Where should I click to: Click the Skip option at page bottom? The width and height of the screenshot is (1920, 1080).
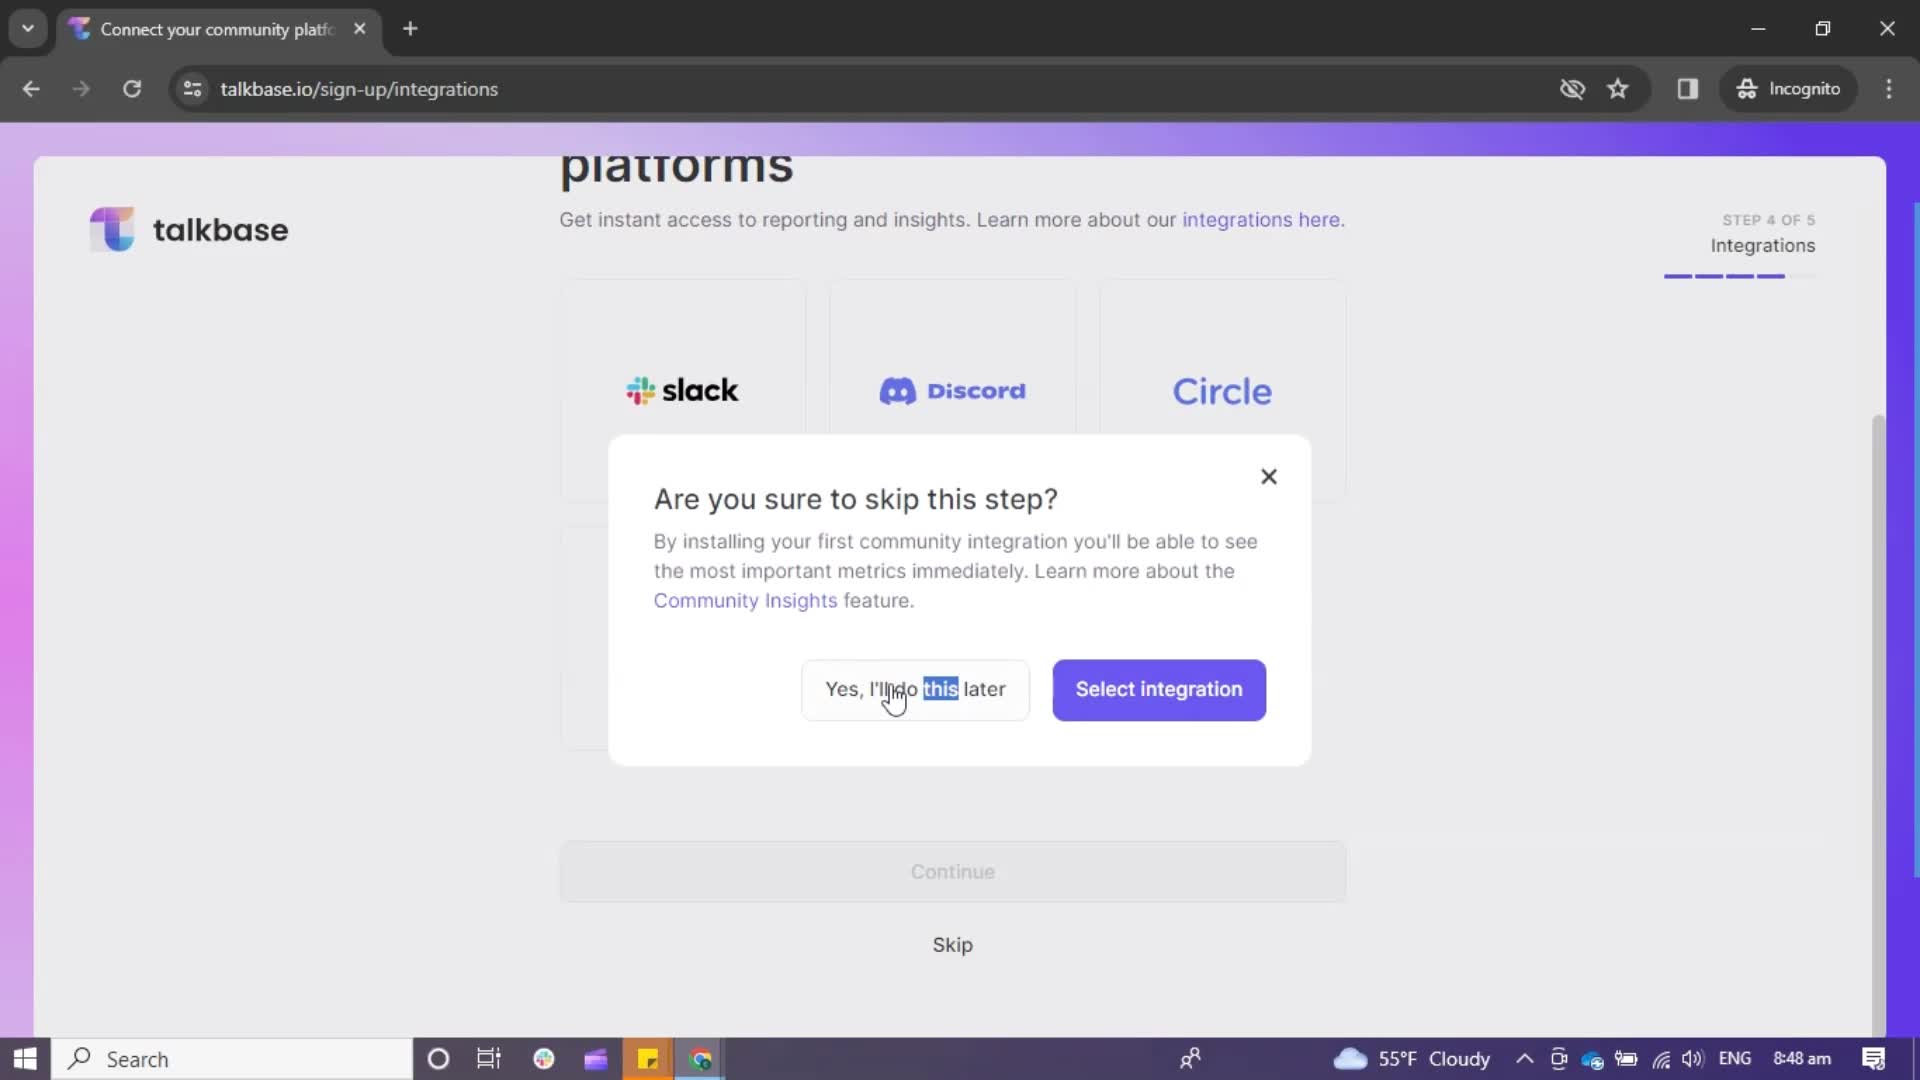[953, 944]
